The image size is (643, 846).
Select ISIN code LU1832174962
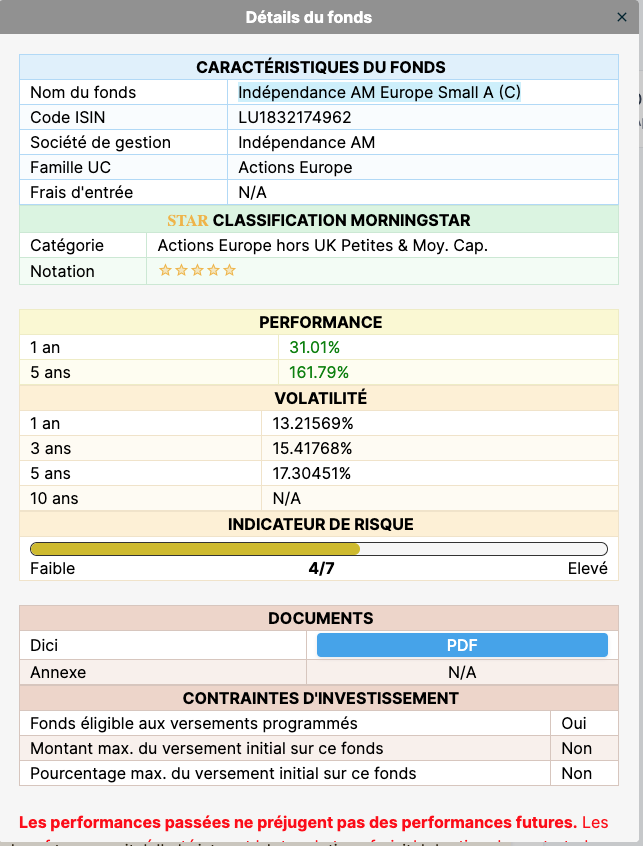pos(295,117)
